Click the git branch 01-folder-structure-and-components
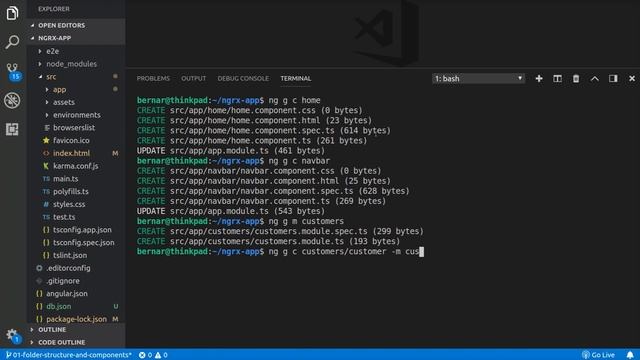Viewport: 640px width, 360px height. (x=69, y=355)
